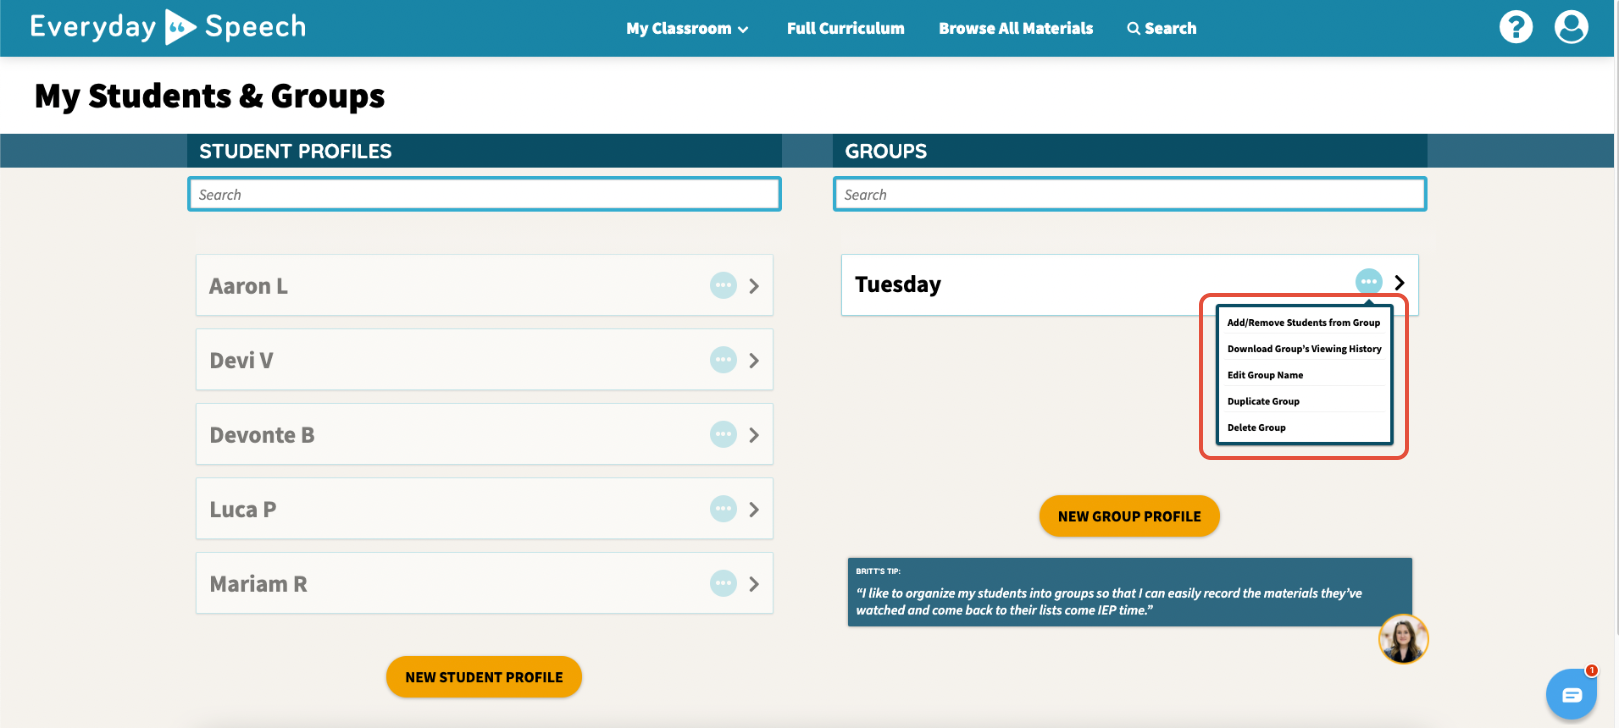This screenshot has height=728, width=1619.
Task: Go to Full Curriculum
Action: pyautogui.click(x=845, y=28)
